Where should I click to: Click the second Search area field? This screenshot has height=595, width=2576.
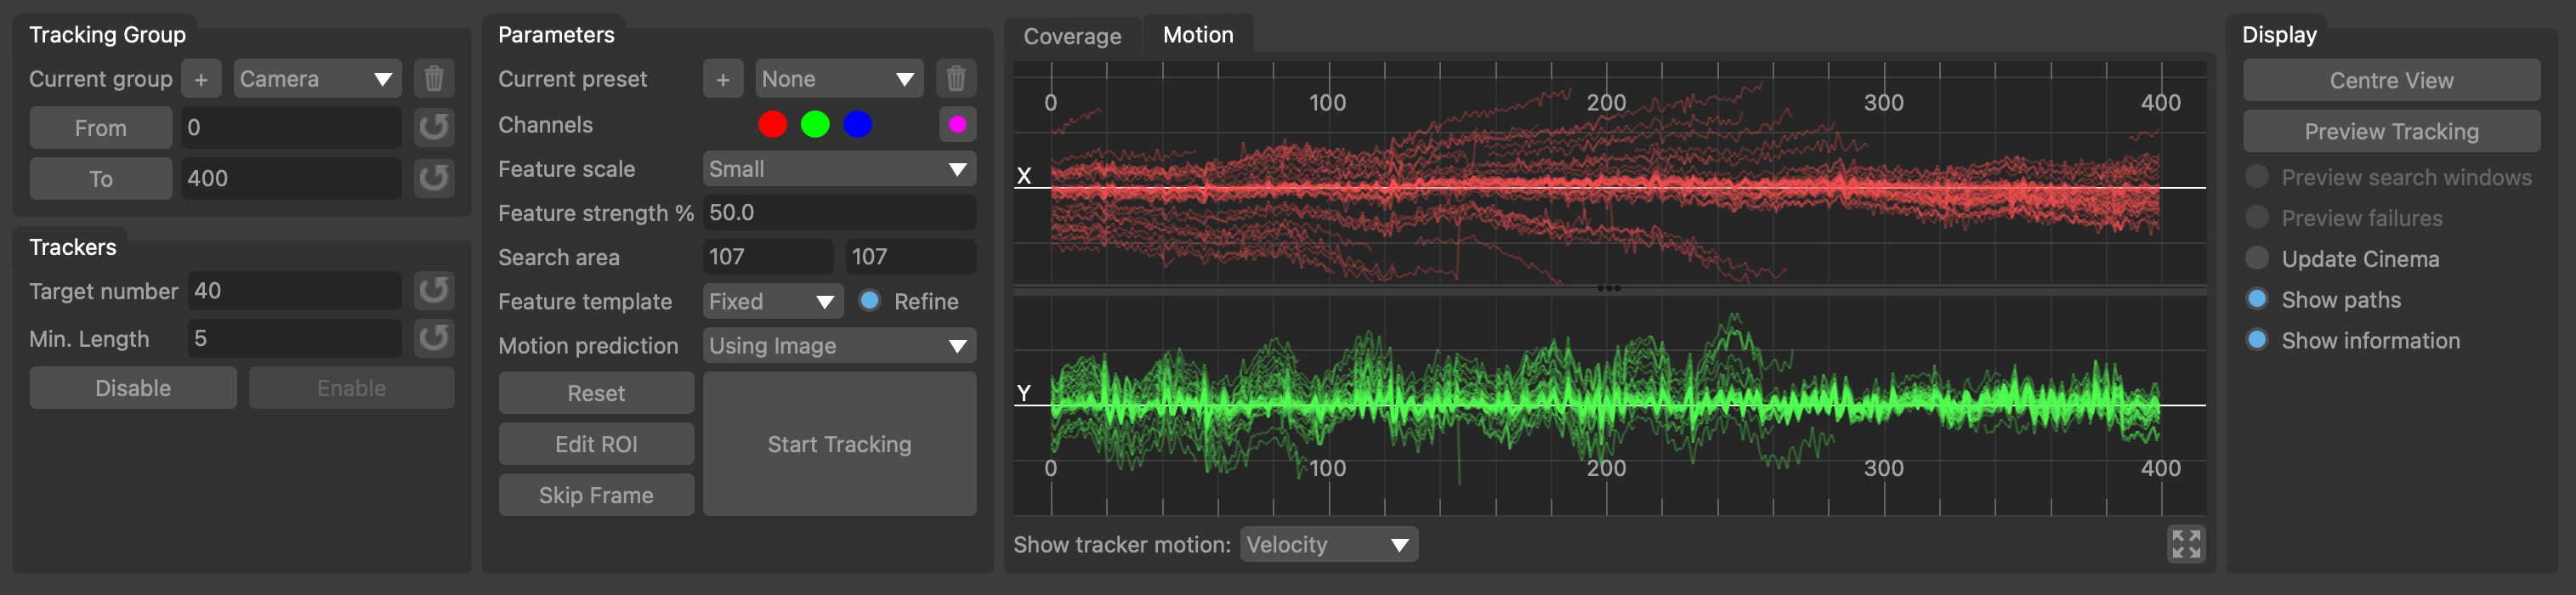click(x=911, y=257)
